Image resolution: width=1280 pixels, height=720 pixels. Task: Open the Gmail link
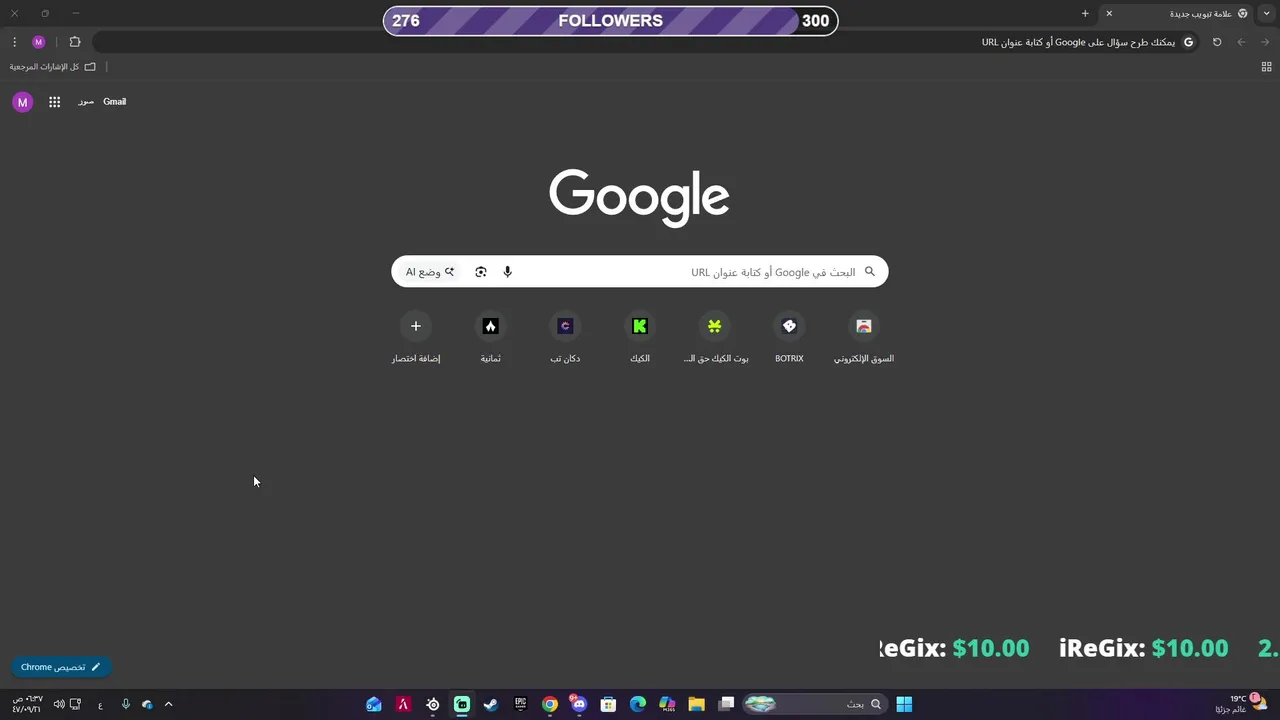point(114,102)
